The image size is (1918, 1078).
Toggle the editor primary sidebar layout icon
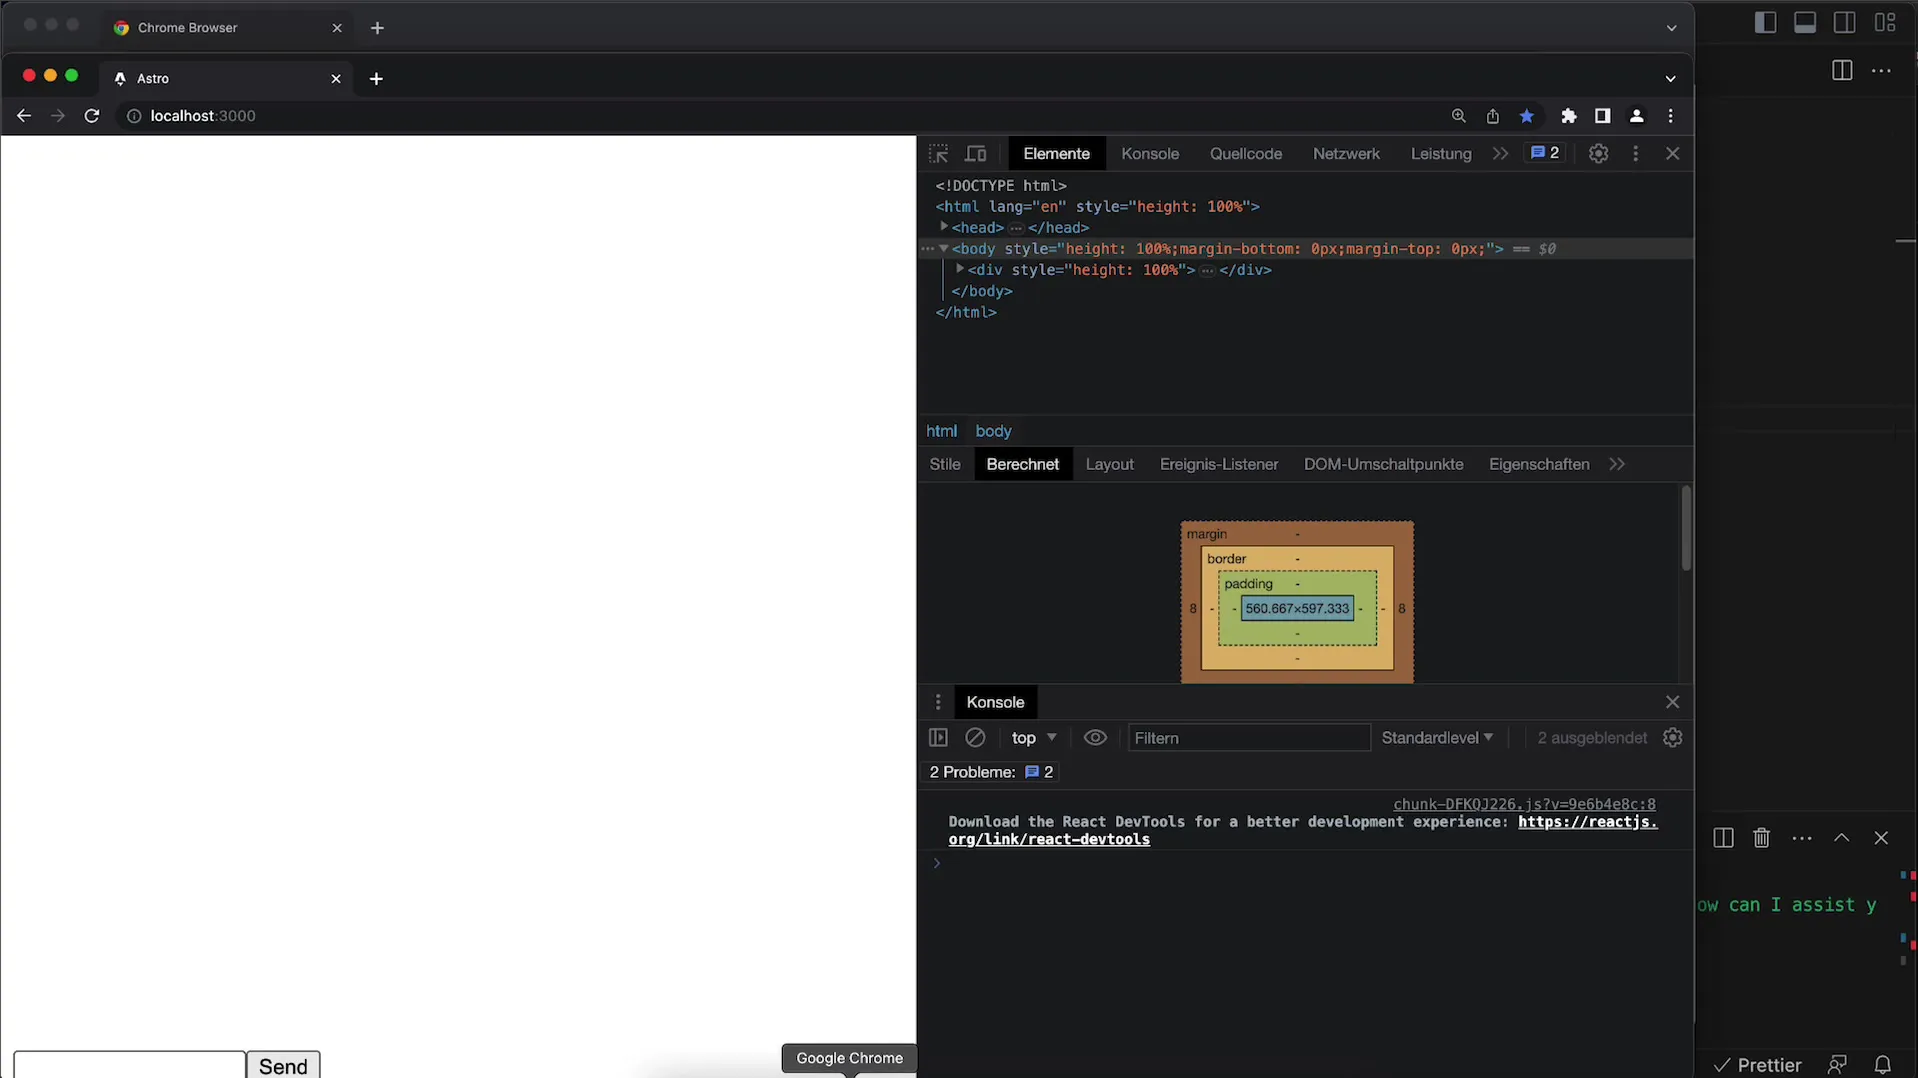(1766, 23)
